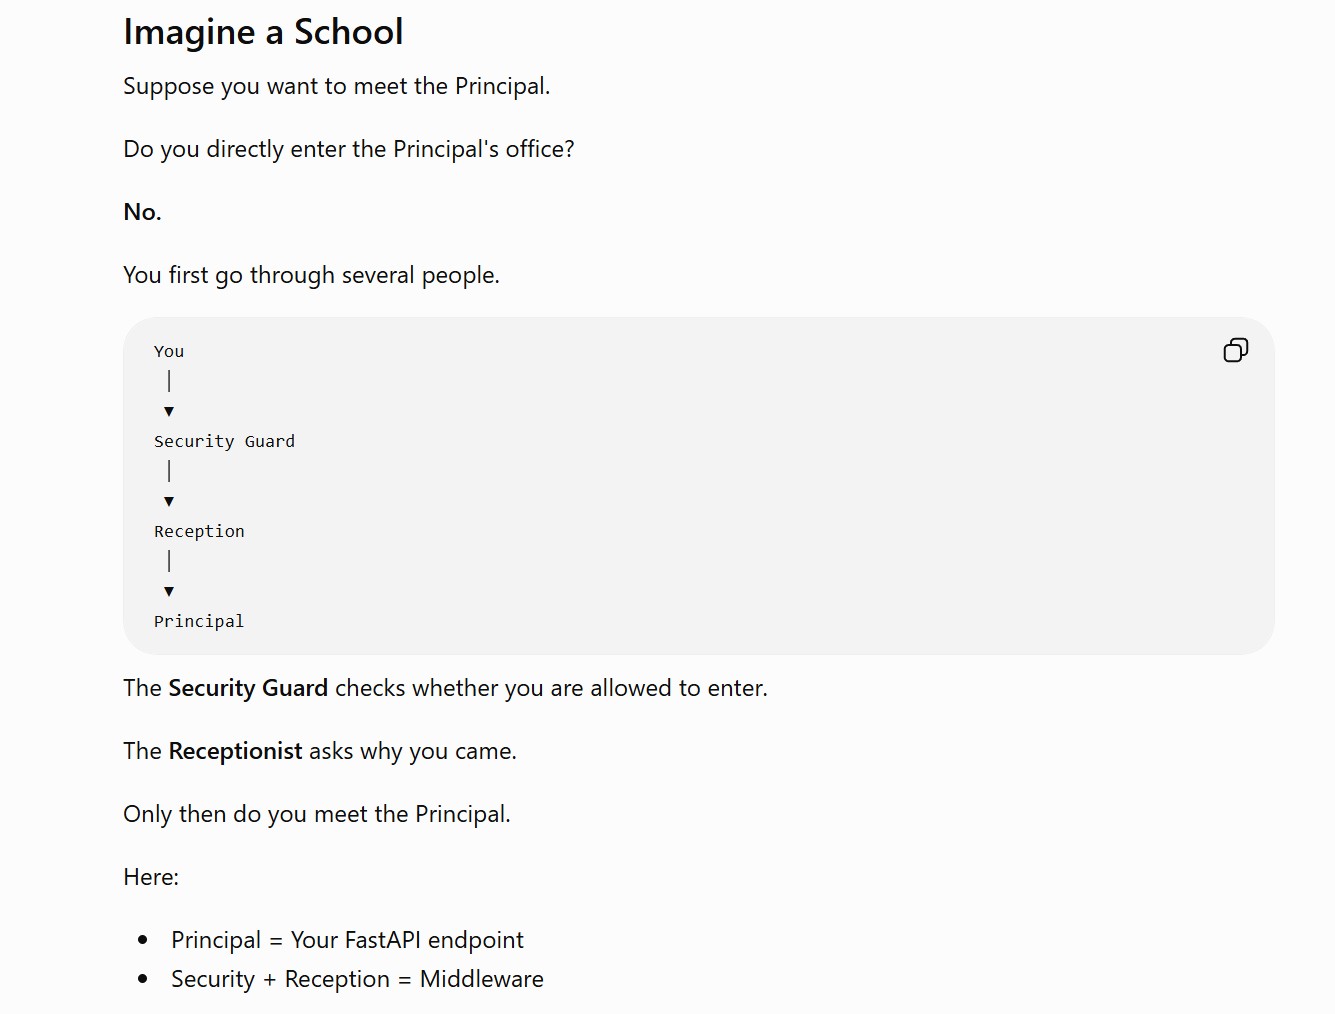1335x1014 pixels.
Task: Click the 'Here:' text line
Action: pos(151,877)
